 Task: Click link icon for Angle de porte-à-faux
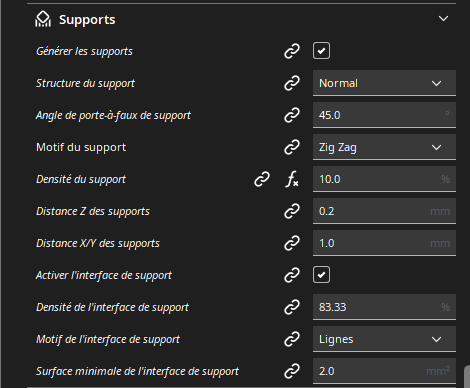(292, 115)
